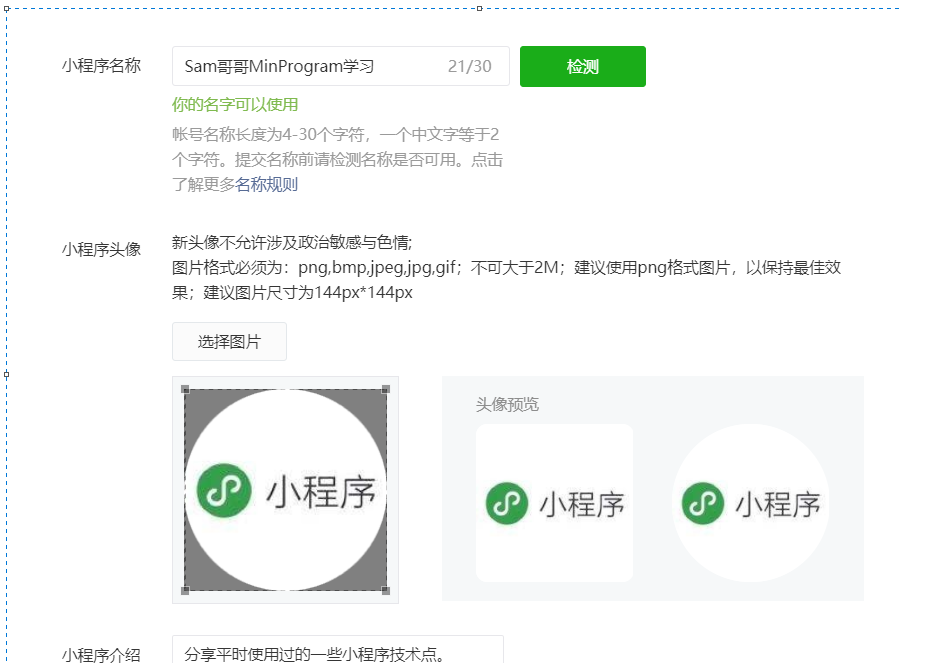The image size is (928, 663).
Task: Grab bottom-right crop handle of avatar
Action: click(x=386, y=590)
